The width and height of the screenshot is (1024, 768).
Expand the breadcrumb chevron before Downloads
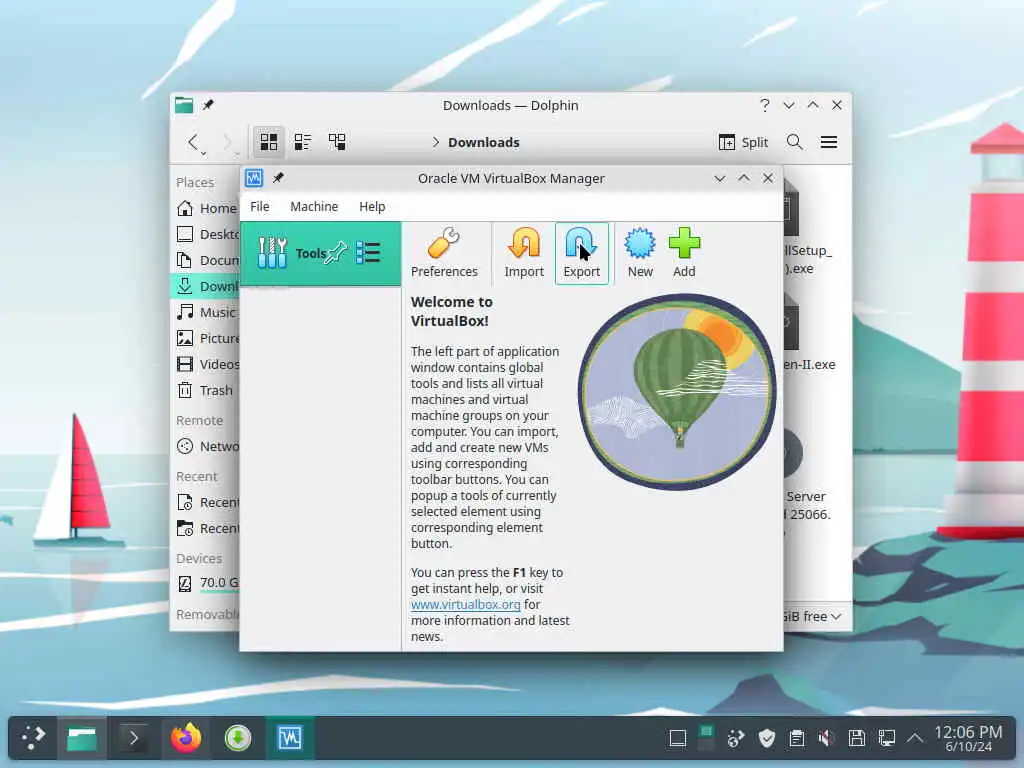click(436, 142)
